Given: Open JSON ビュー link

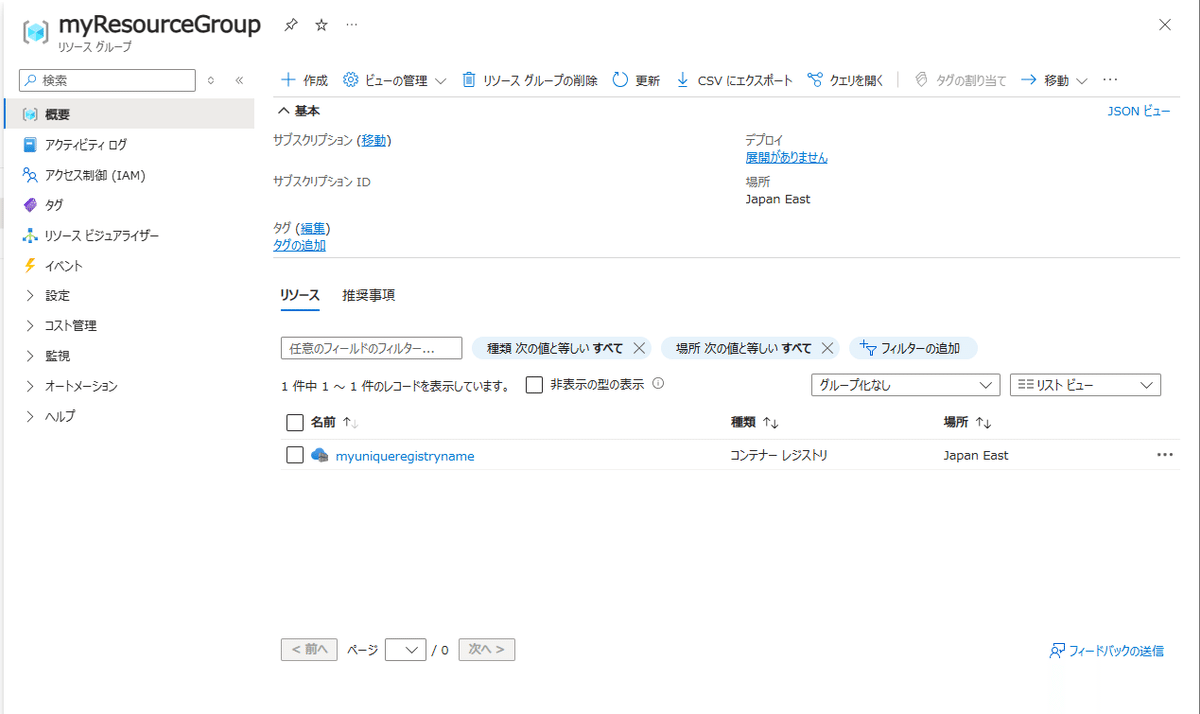Looking at the screenshot, I should (1138, 111).
